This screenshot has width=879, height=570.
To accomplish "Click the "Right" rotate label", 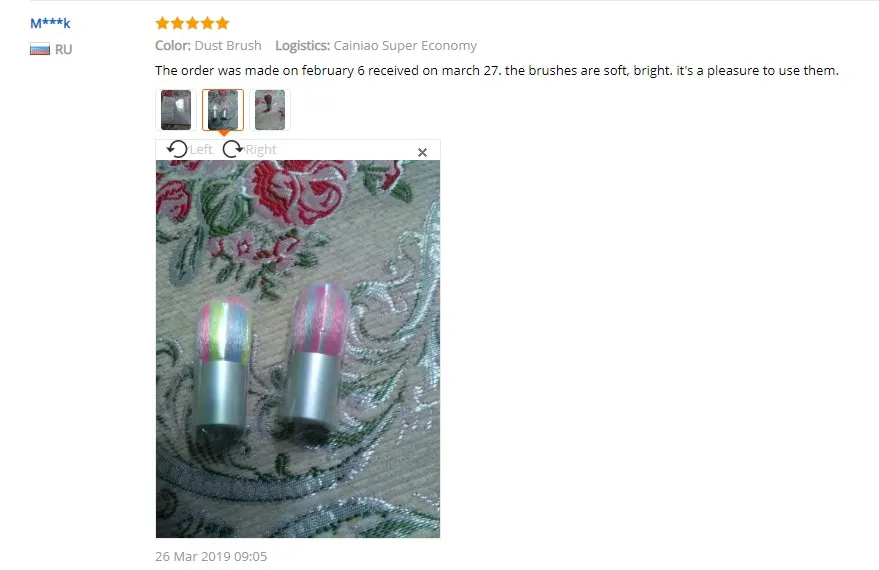I will click(261, 150).
